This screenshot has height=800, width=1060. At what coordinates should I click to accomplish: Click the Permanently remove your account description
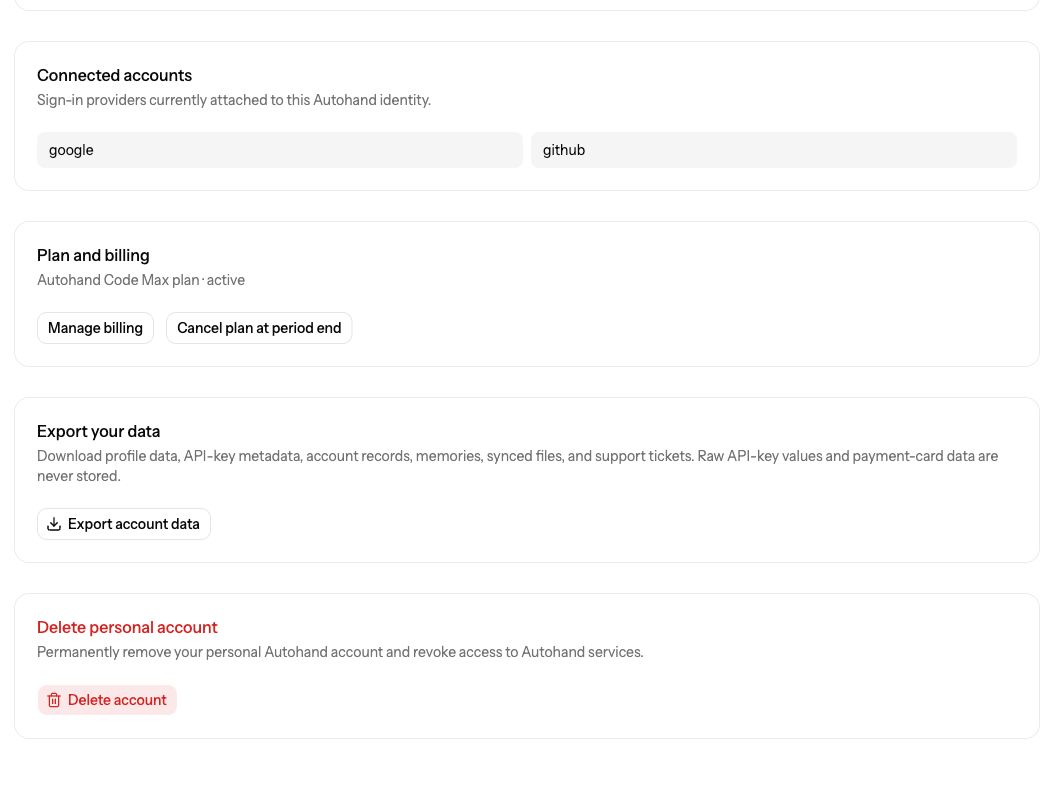tap(340, 652)
